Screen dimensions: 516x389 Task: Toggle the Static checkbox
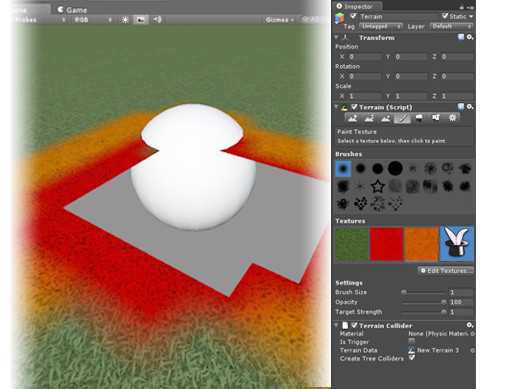tap(445, 16)
